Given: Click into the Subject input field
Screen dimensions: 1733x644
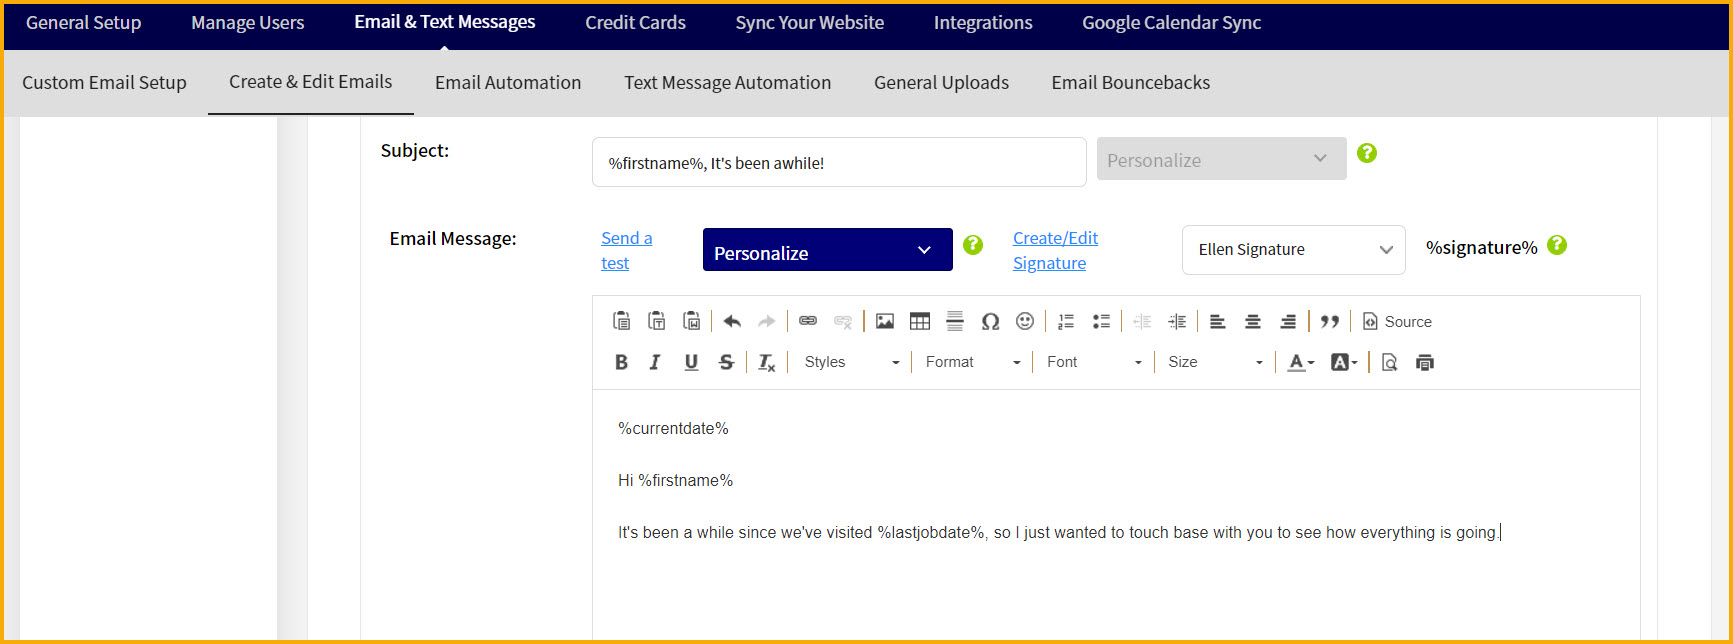Looking at the screenshot, I should click(839, 162).
